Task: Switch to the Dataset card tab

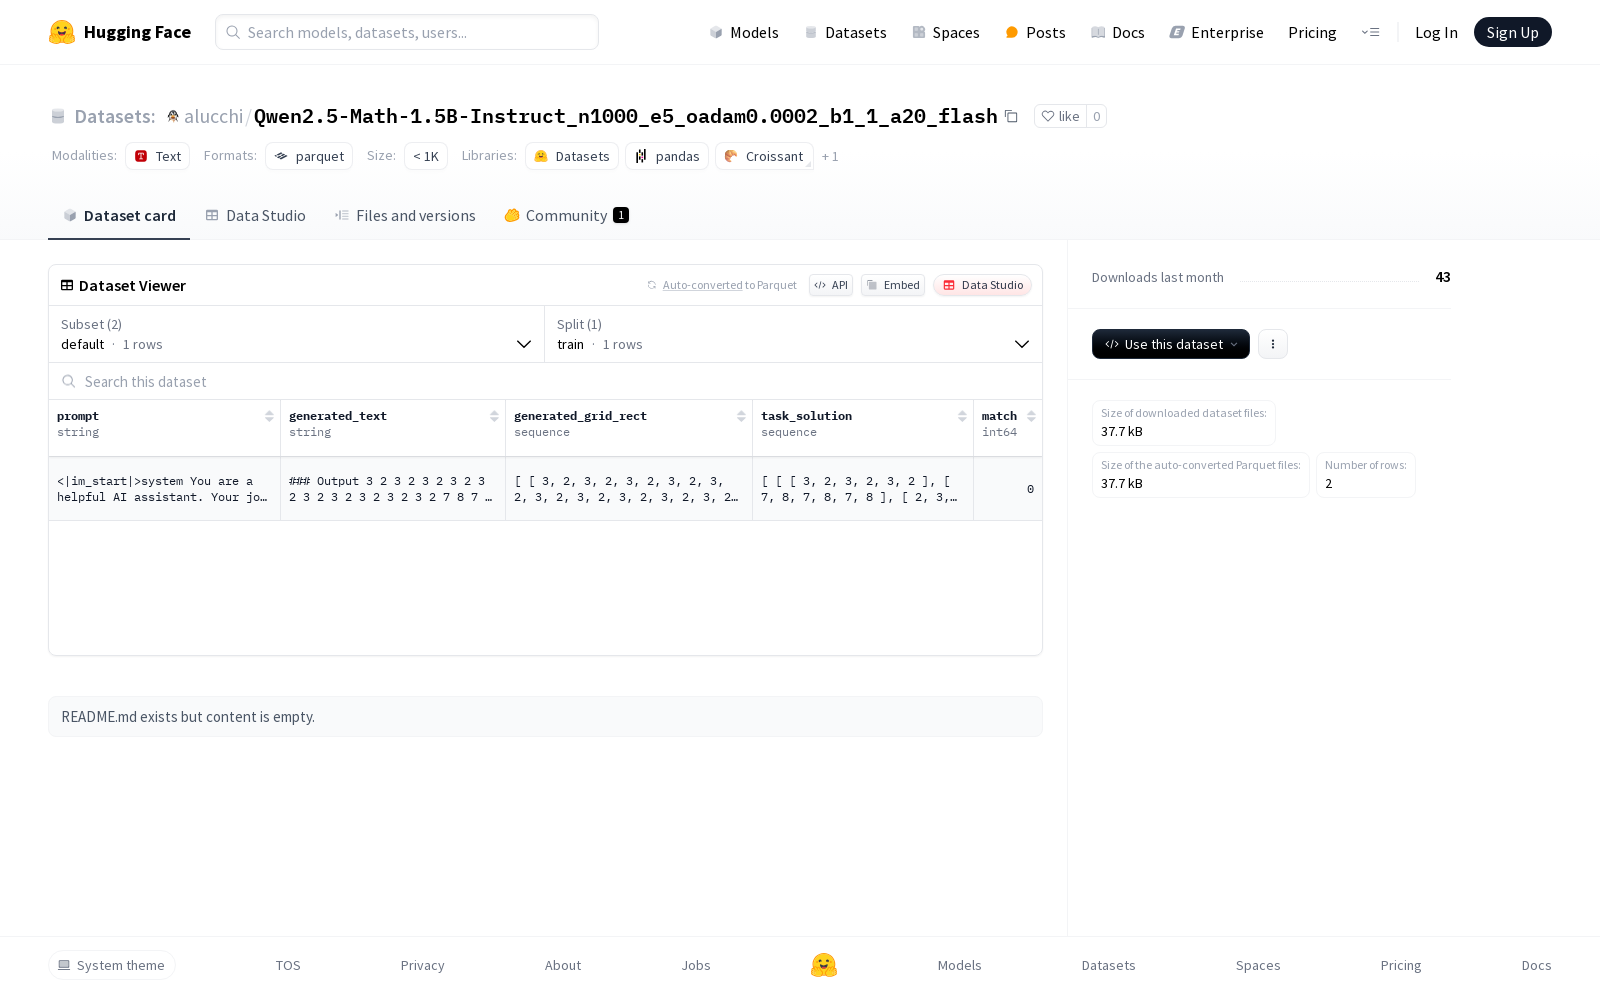Action: (119, 215)
